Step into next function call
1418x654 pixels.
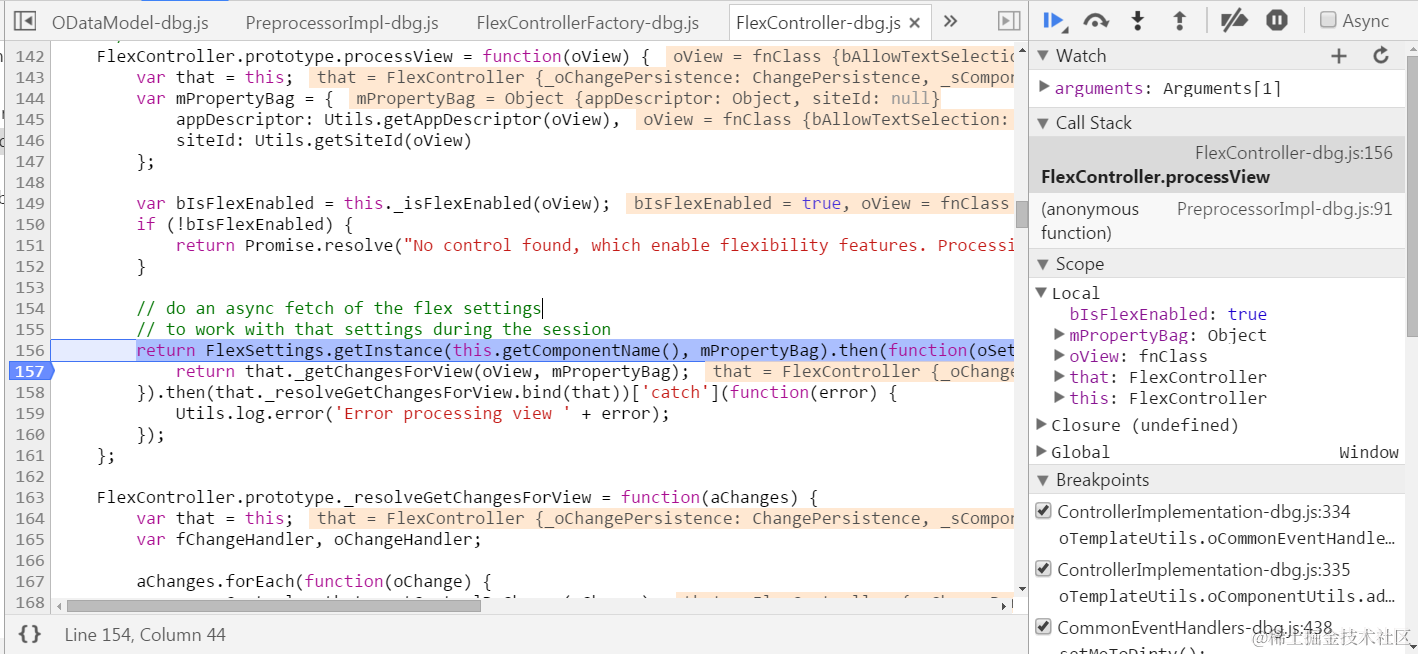point(1138,20)
